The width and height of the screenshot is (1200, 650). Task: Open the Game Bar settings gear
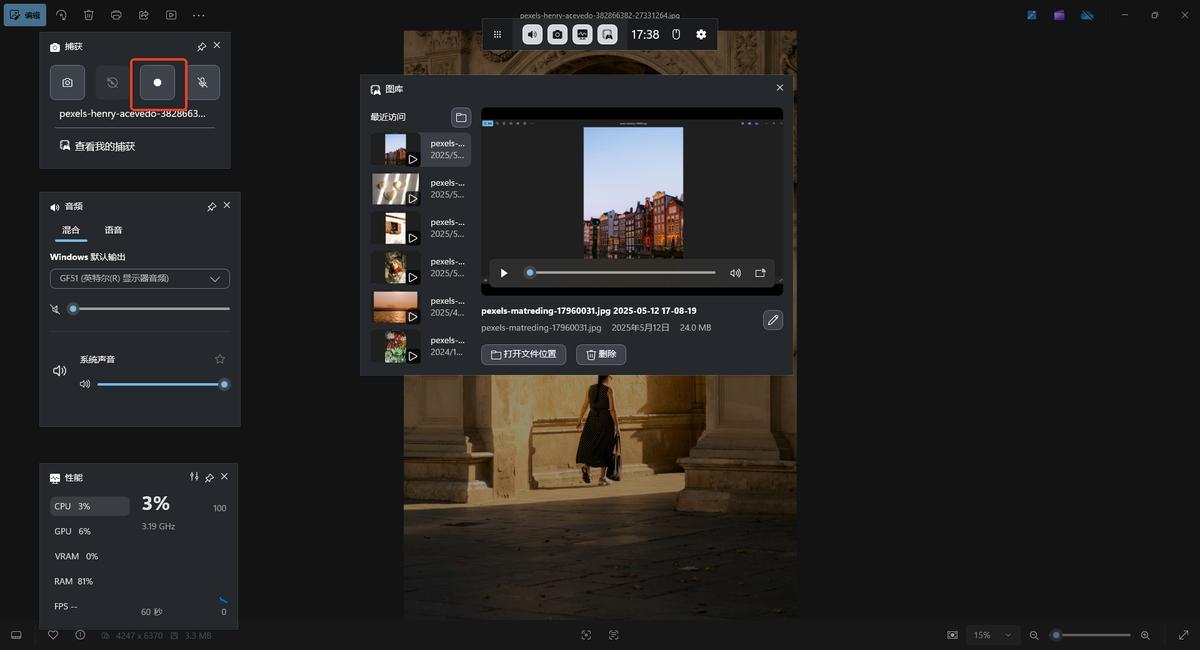(x=701, y=35)
